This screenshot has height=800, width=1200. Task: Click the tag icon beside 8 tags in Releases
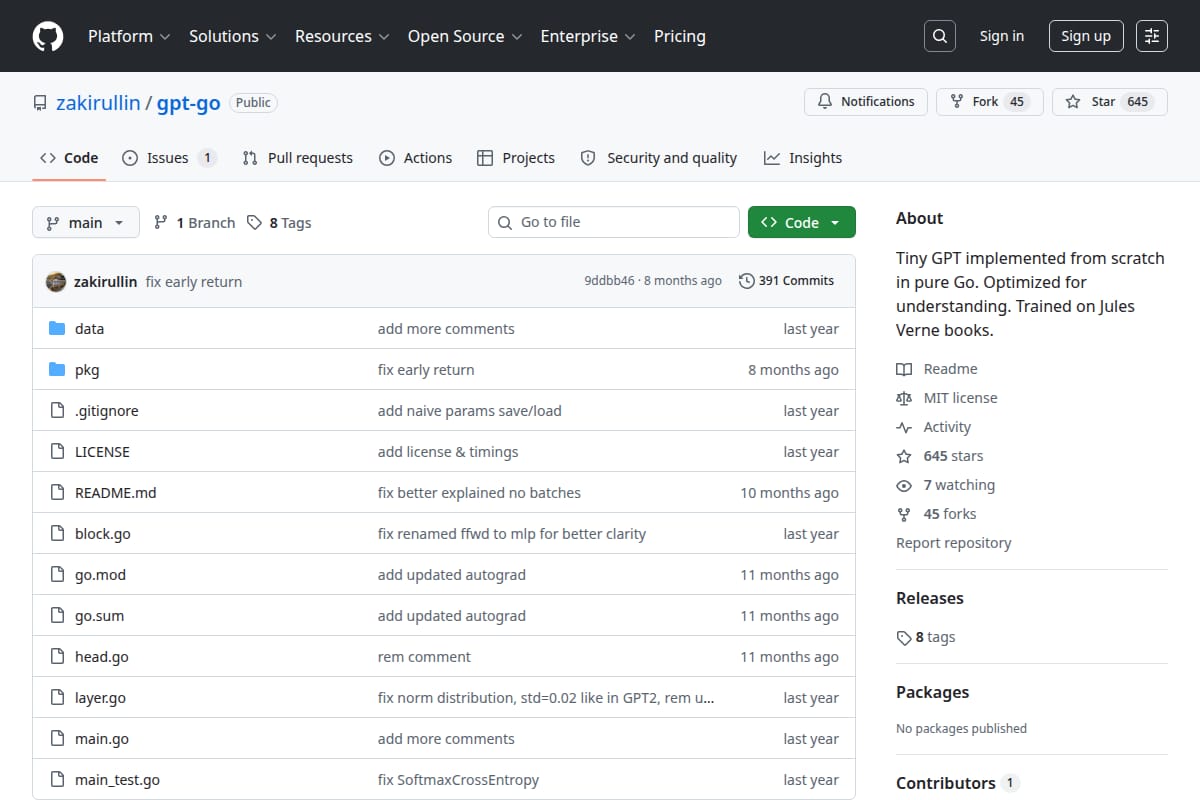pyautogui.click(x=904, y=637)
